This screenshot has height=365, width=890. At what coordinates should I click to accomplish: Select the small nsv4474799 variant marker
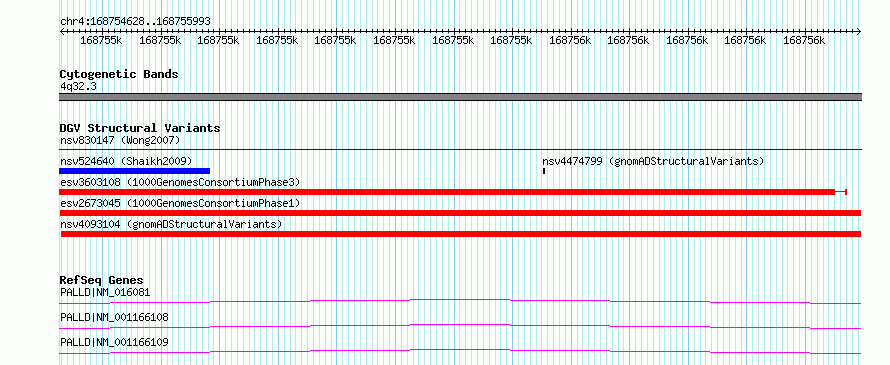[544, 171]
